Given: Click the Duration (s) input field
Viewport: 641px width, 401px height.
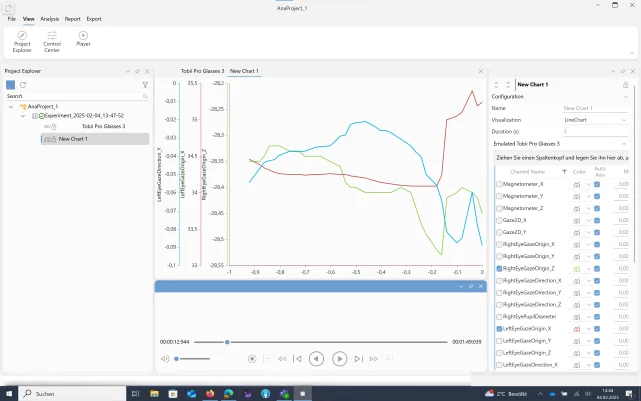Looking at the screenshot, I should [595, 132].
